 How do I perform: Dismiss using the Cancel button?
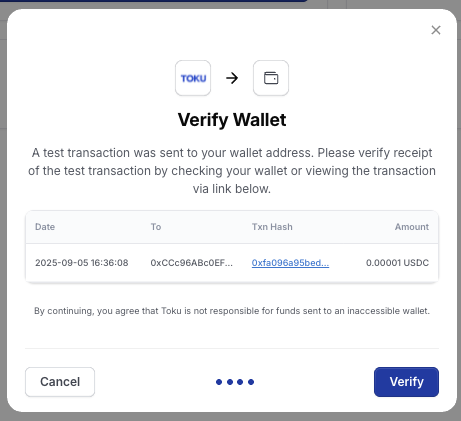60,382
